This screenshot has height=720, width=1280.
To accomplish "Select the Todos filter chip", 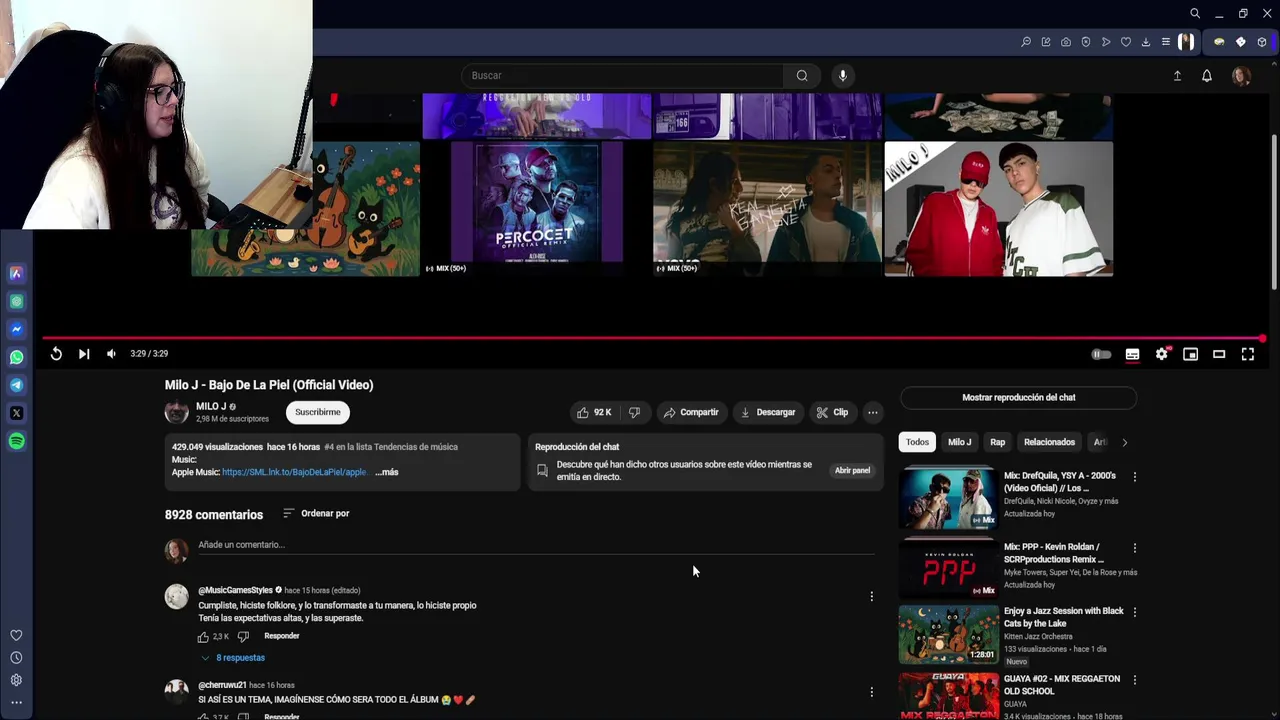I will pyautogui.click(x=917, y=442).
